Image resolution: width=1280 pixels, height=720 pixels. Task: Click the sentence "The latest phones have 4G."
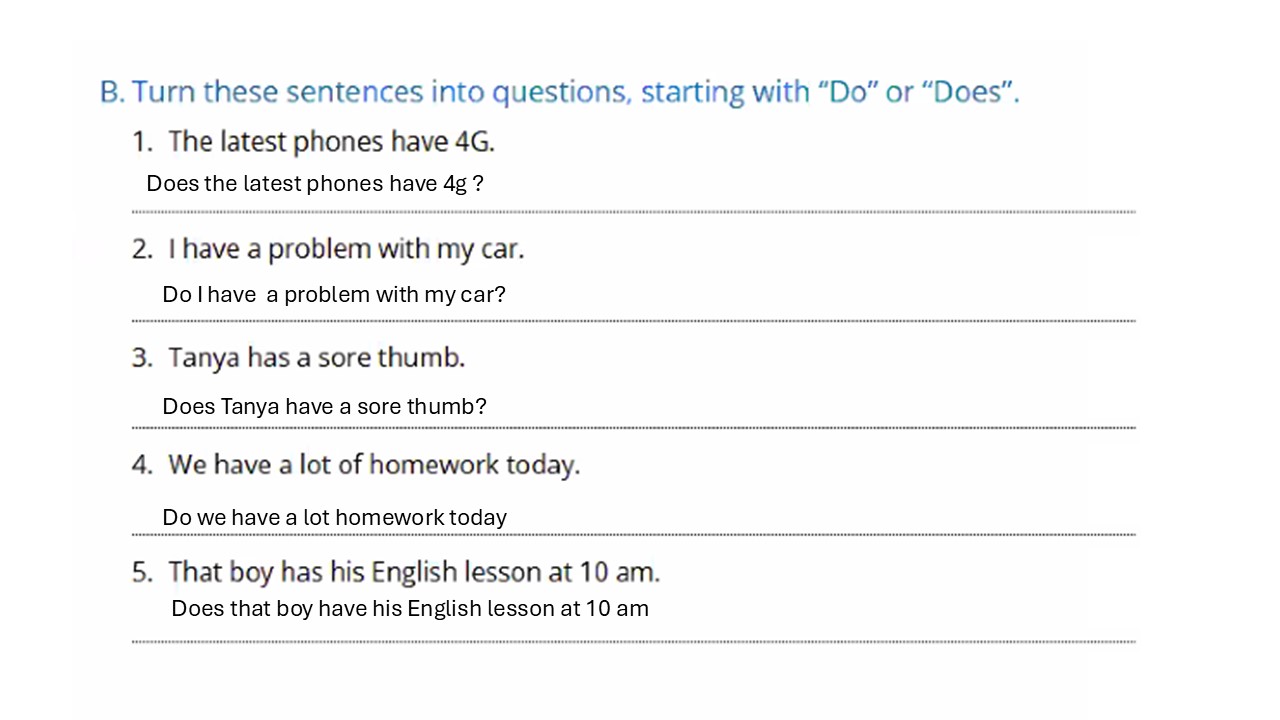(331, 142)
